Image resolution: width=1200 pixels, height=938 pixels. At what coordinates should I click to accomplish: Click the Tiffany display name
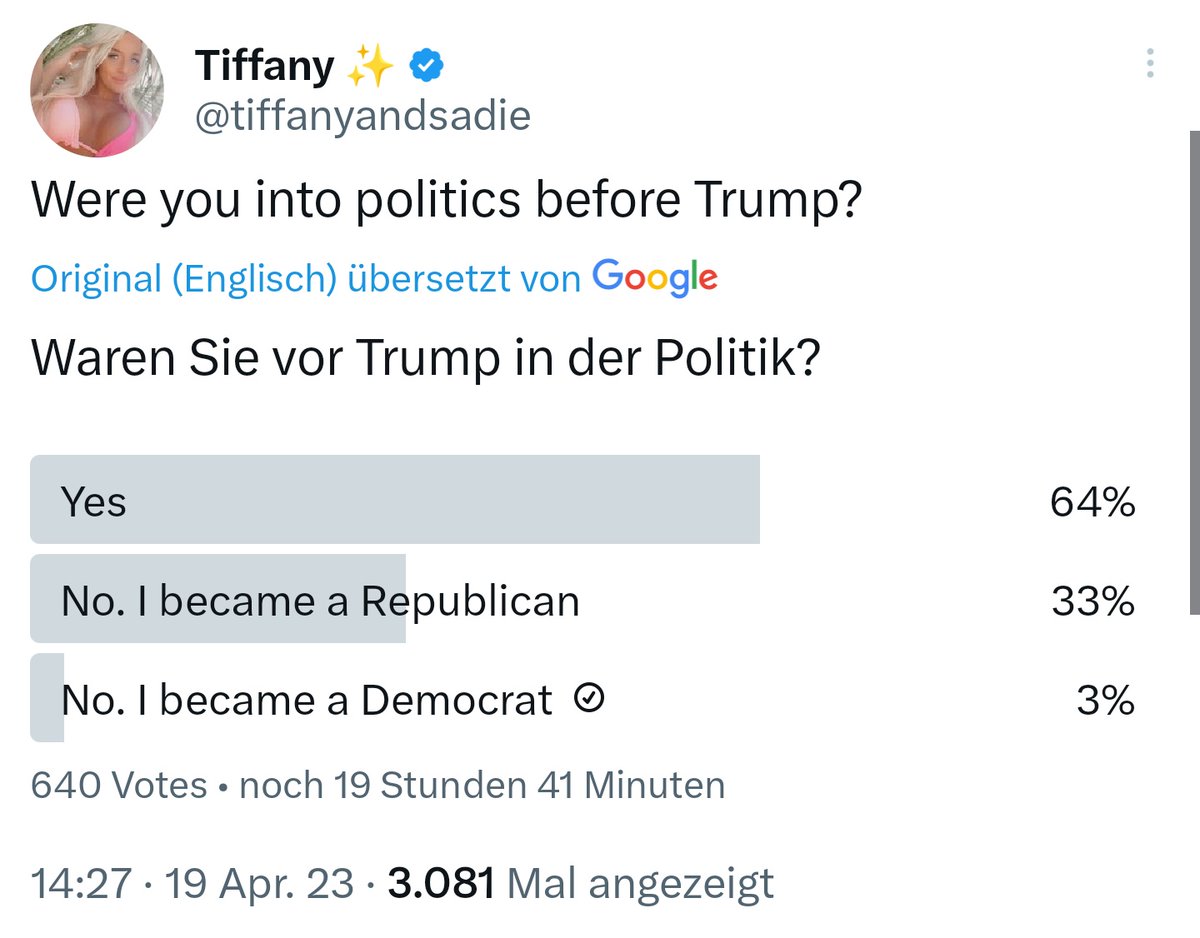[265, 67]
